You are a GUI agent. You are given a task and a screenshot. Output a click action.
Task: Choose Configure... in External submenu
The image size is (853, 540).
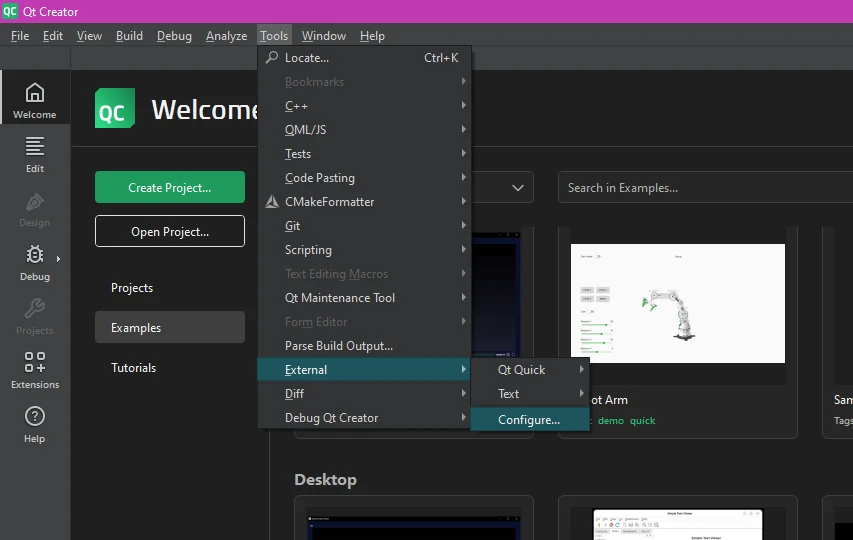coord(530,420)
